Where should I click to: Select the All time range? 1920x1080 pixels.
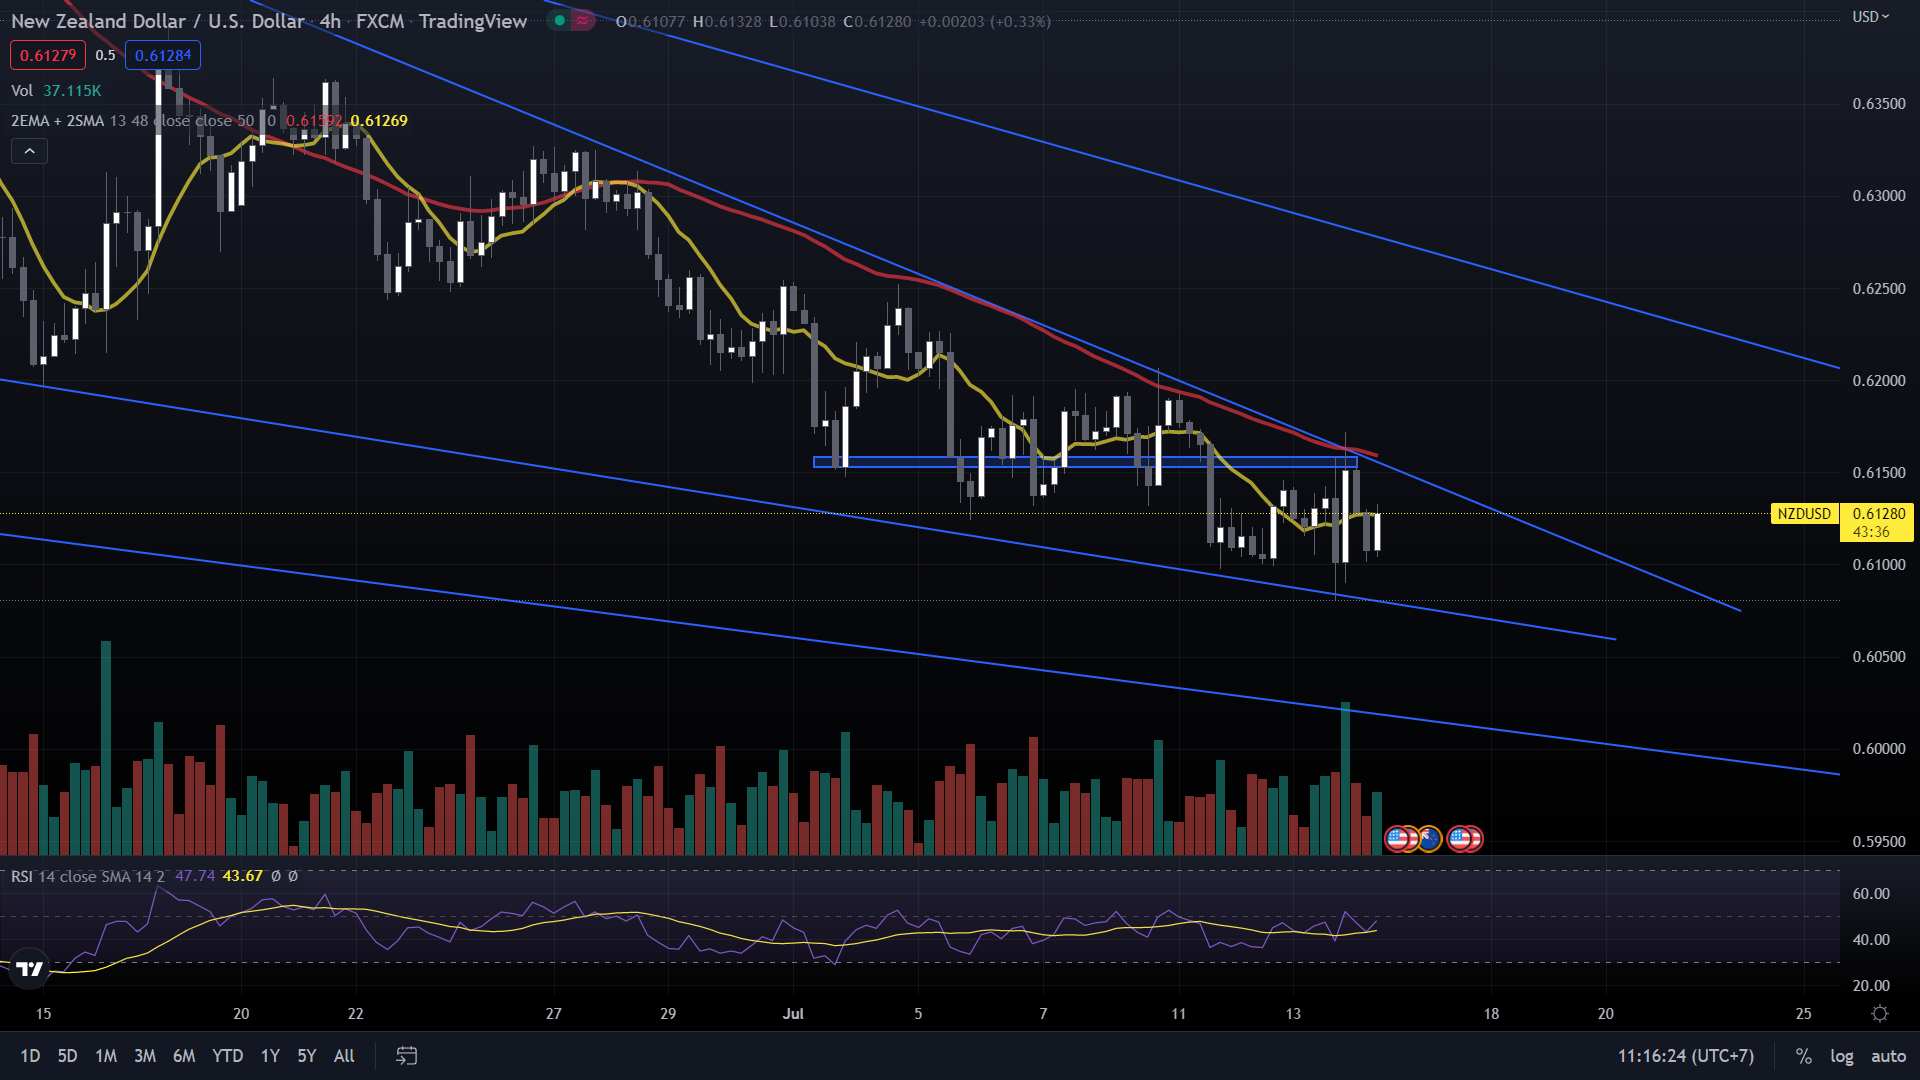click(344, 1056)
